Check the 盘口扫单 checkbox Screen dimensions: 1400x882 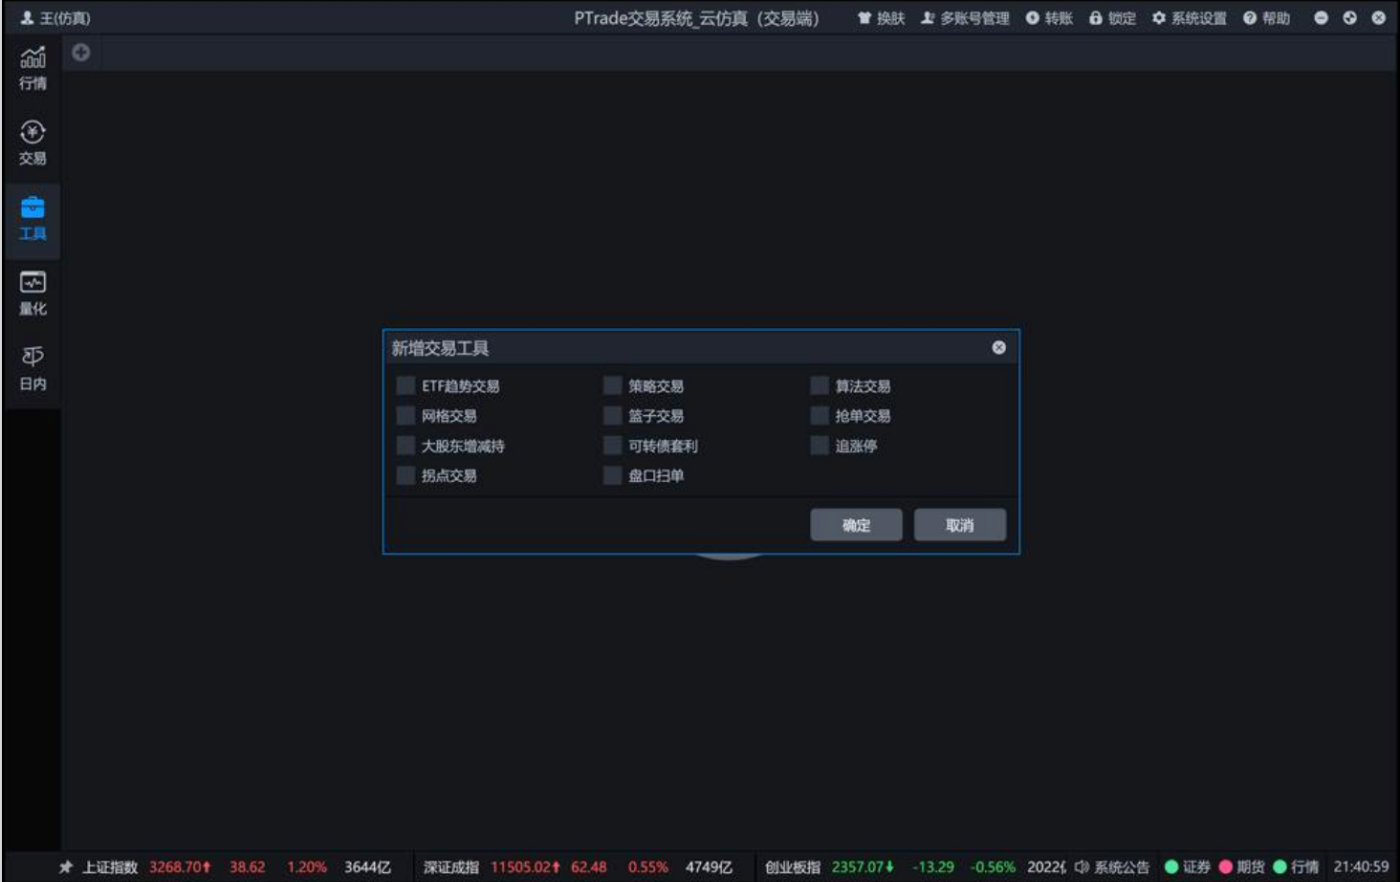click(612, 476)
